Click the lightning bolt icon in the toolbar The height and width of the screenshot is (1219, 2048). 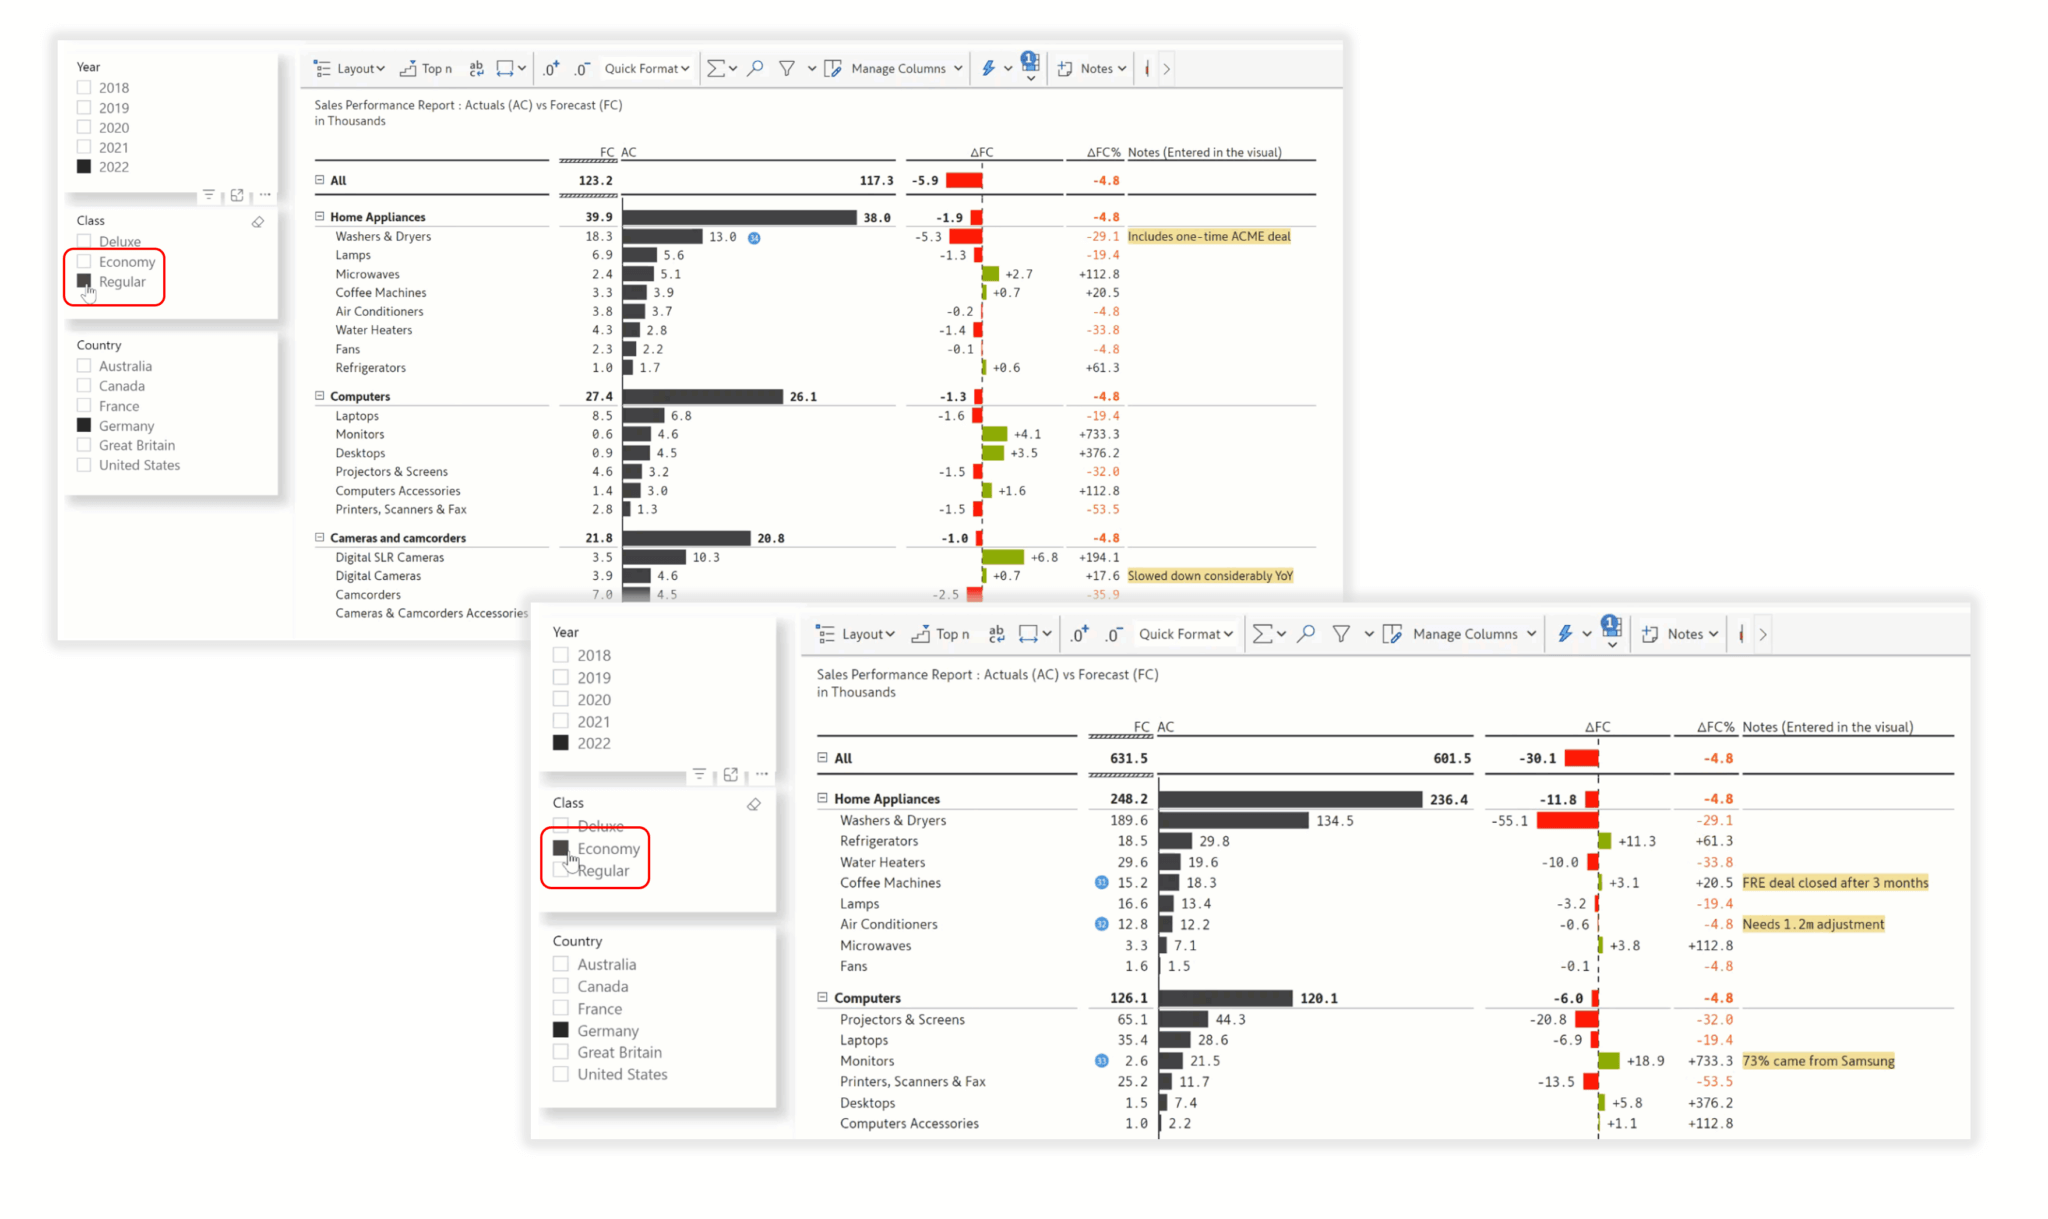[x=988, y=68]
